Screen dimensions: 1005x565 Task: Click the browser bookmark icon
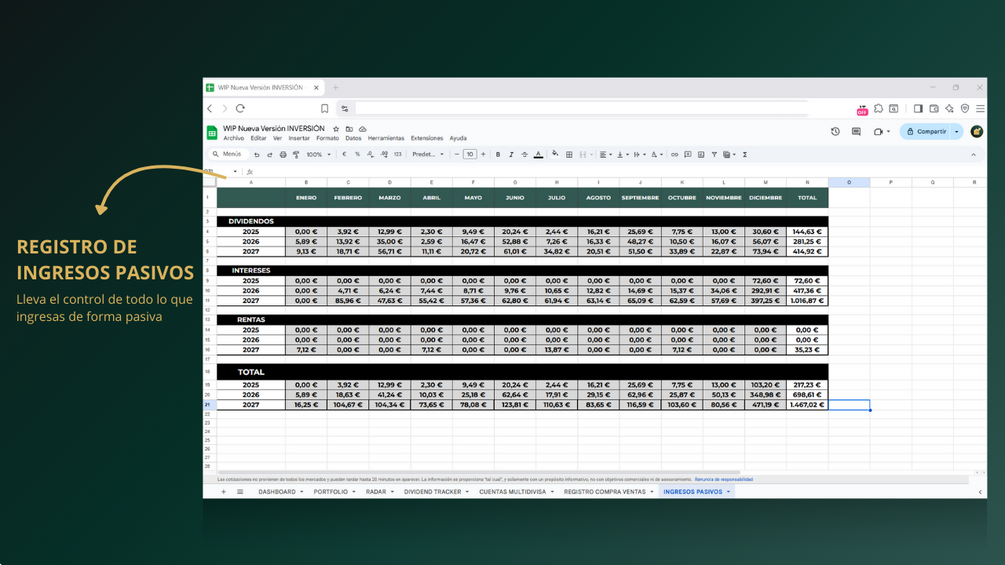pos(324,108)
